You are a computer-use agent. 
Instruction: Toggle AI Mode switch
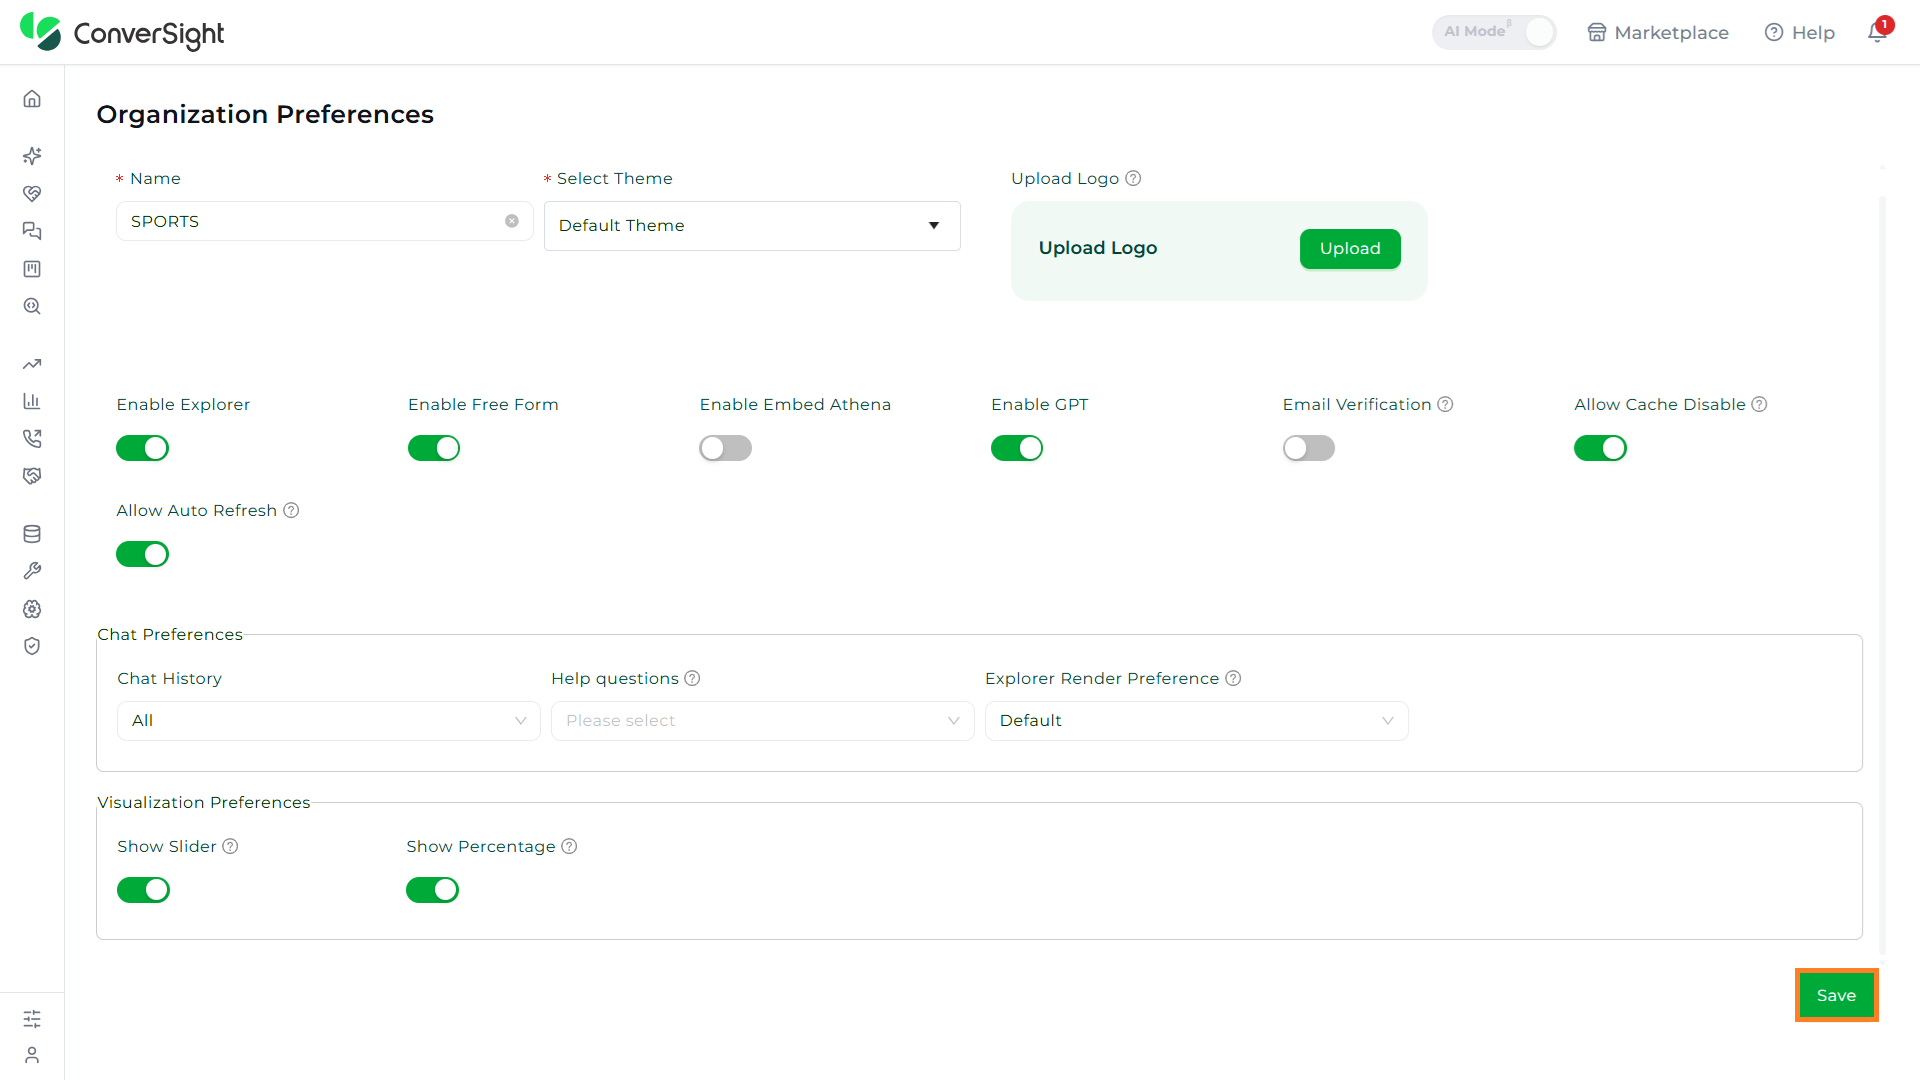click(1494, 32)
